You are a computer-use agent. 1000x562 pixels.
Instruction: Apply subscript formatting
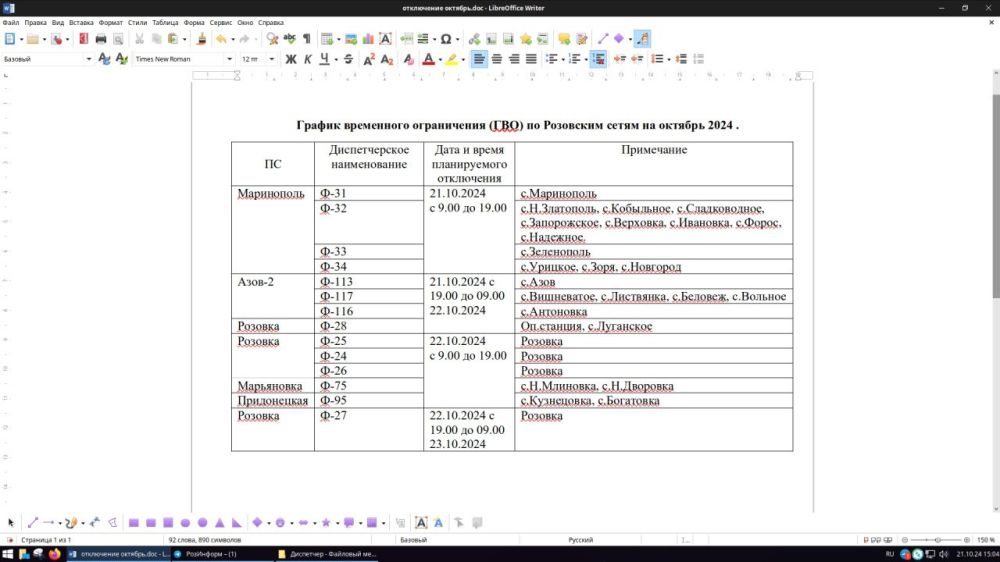click(x=386, y=59)
